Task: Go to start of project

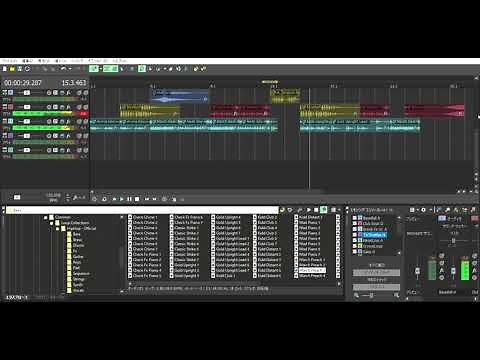Action: tap(147, 199)
